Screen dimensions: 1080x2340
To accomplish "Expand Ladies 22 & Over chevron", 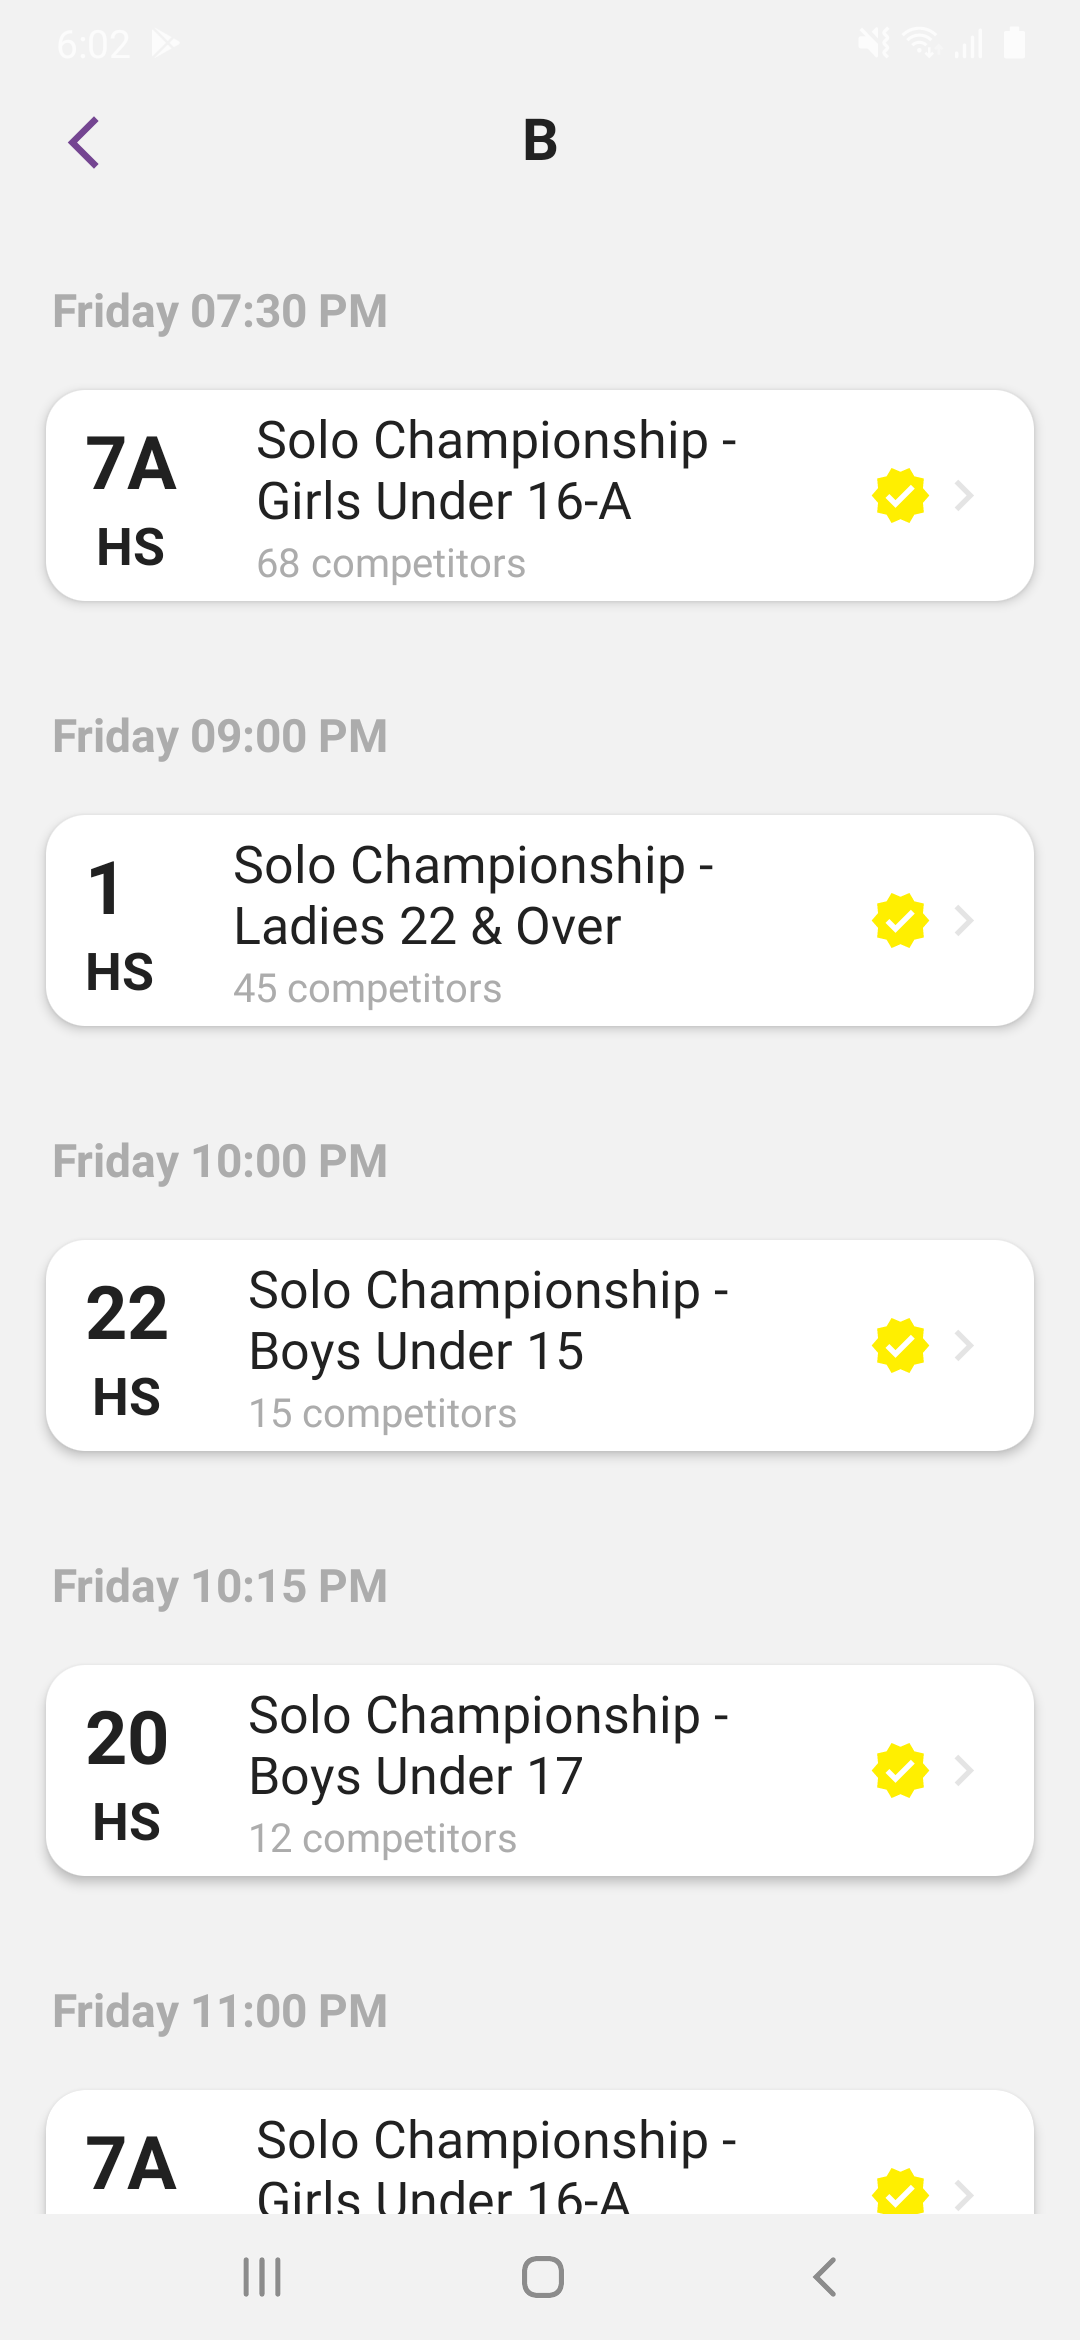I will pyautogui.click(x=964, y=921).
